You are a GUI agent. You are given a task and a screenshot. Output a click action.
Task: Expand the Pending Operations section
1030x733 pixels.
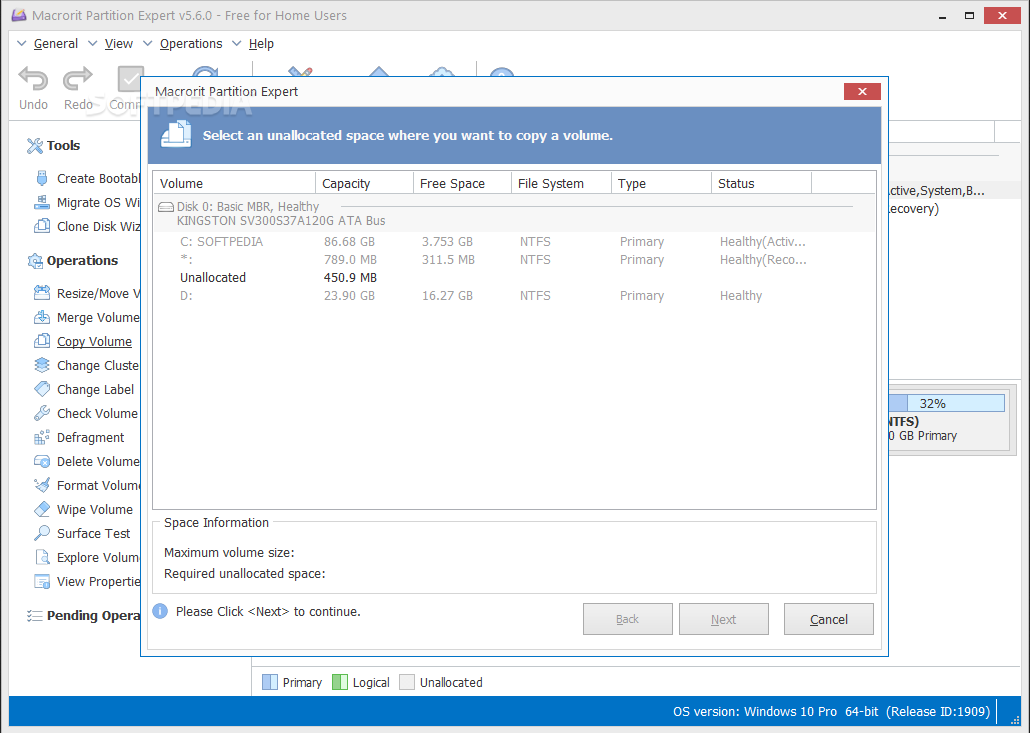83,615
